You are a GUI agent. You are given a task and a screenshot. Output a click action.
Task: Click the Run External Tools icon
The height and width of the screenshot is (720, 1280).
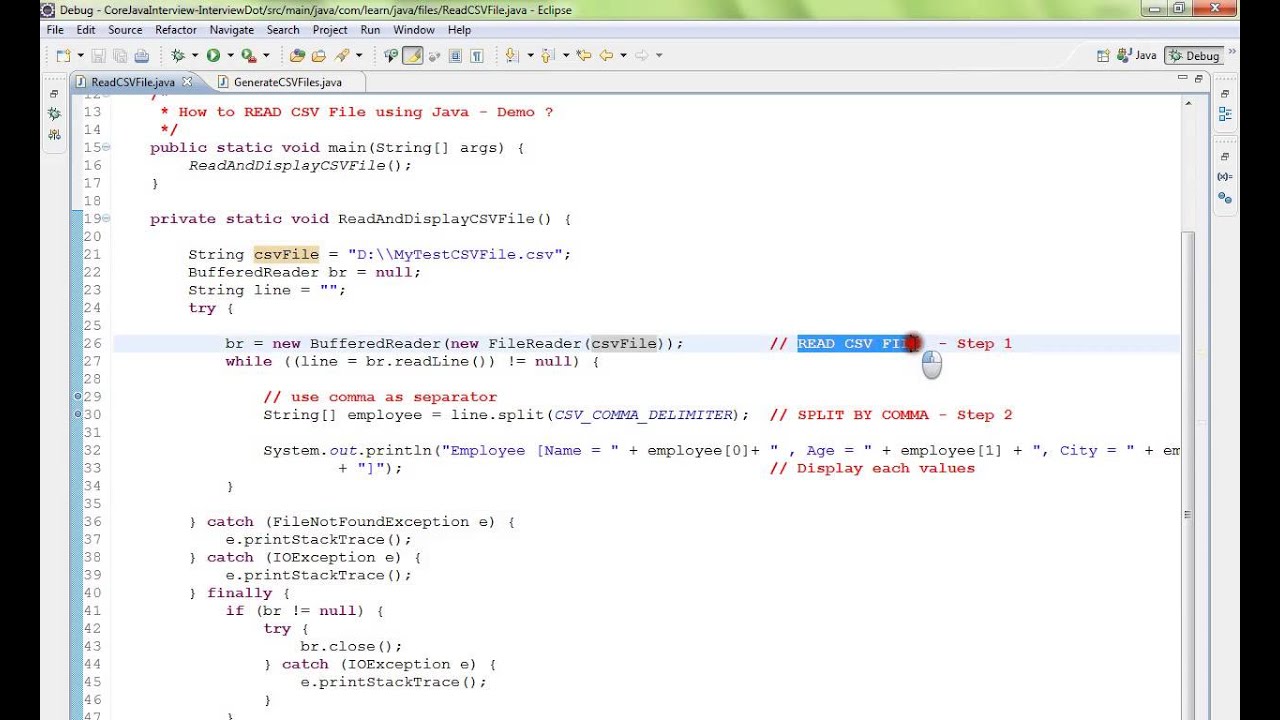(x=248, y=56)
